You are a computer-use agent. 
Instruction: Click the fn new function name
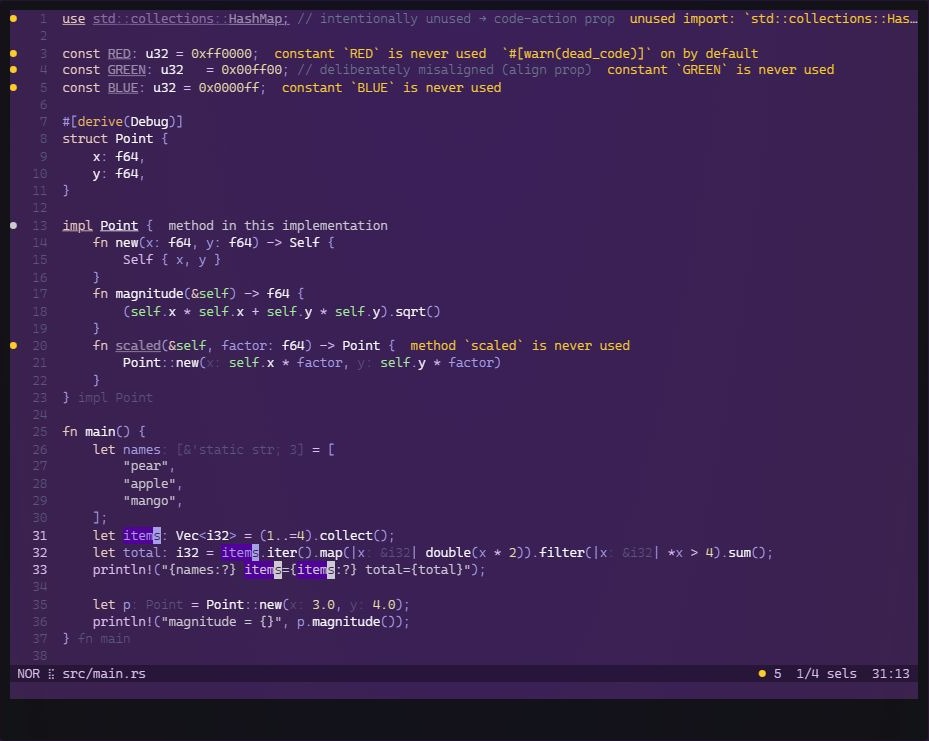[x=127, y=243]
